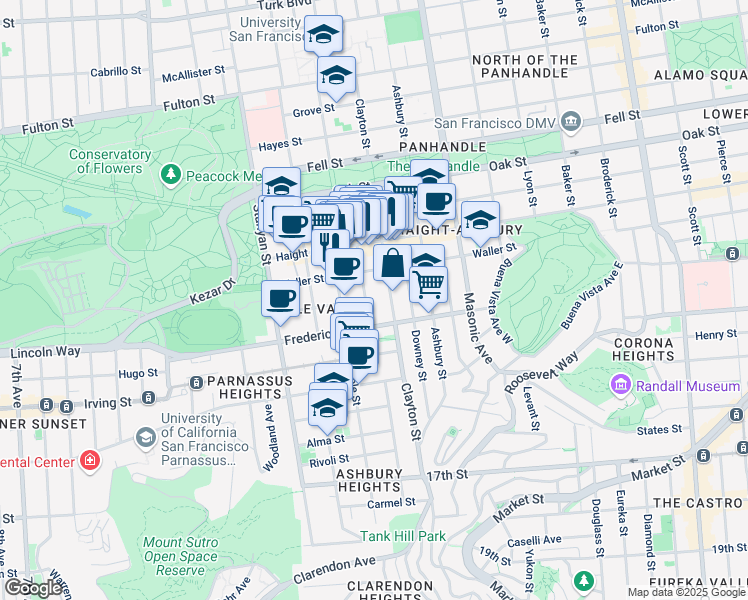Select the graduation cap marker above Waller St label
748x600 pixels.
pyautogui.click(x=480, y=221)
